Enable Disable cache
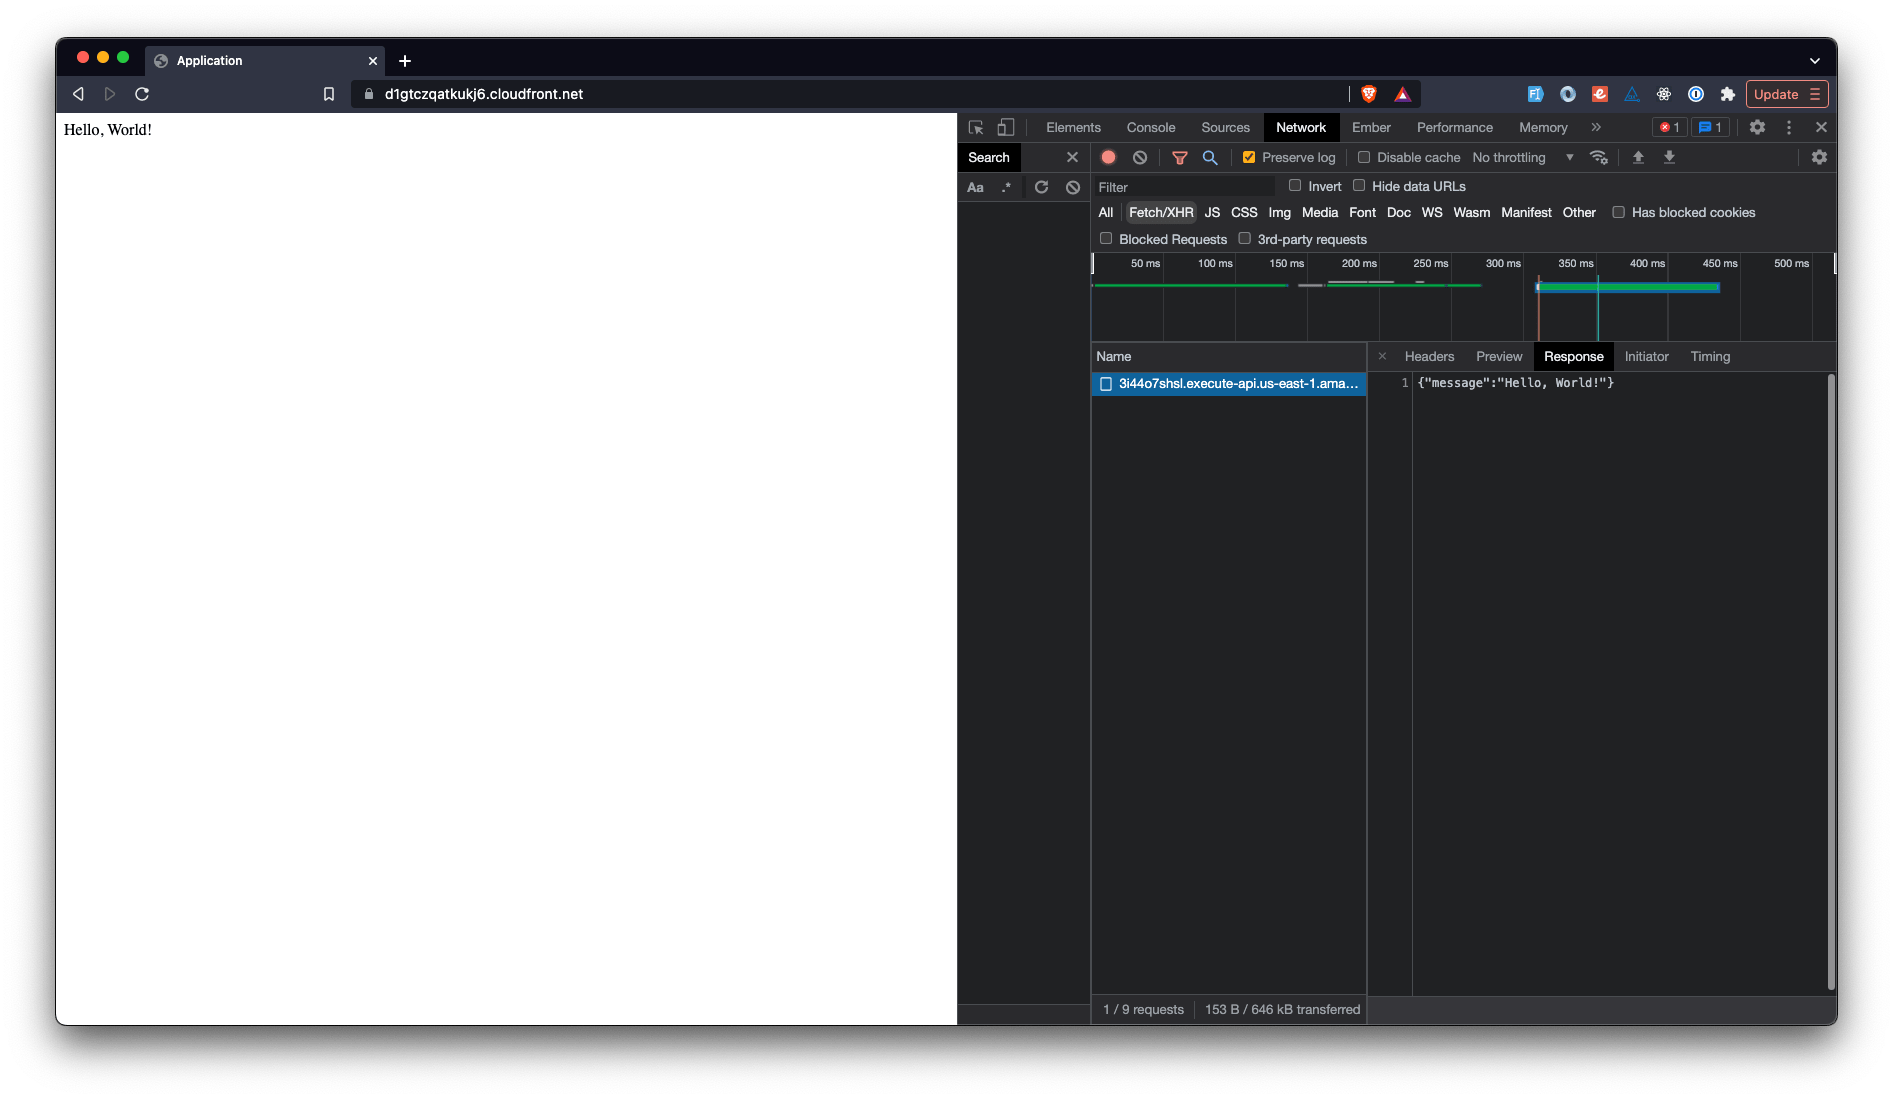This screenshot has width=1893, height=1099. [x=1364, y=157]
